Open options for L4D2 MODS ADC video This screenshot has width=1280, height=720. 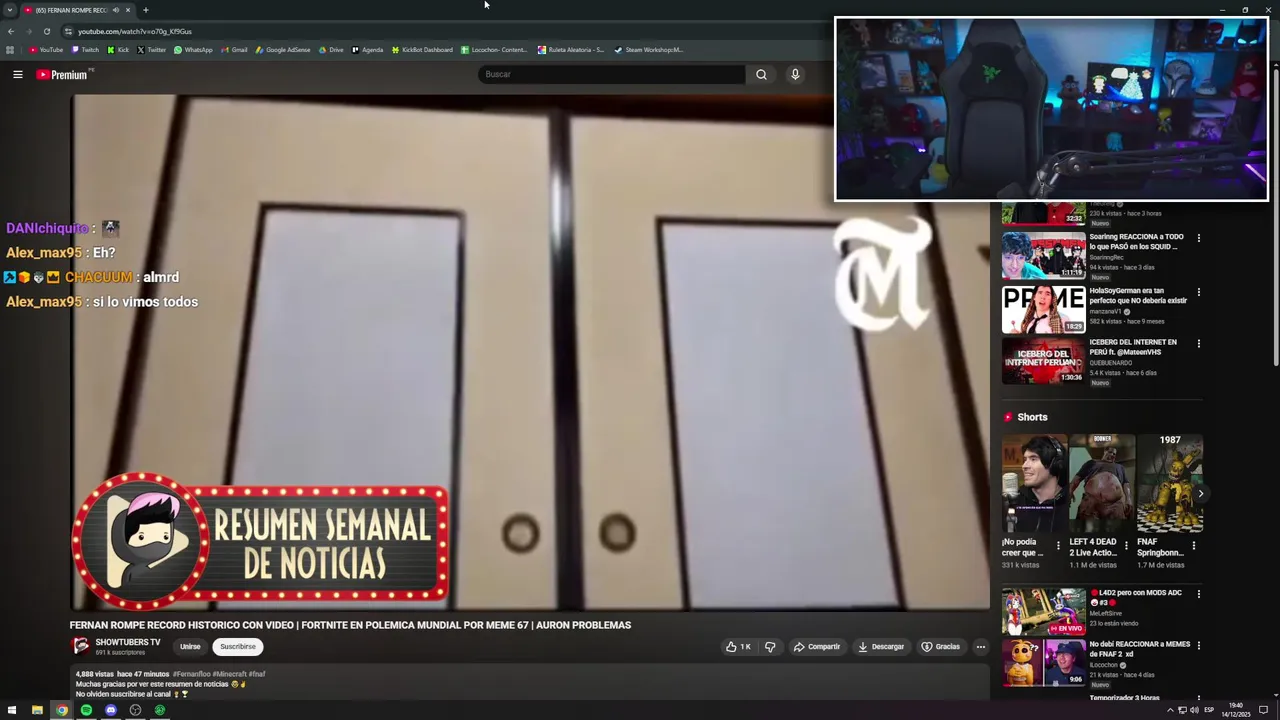point(1199,594)
